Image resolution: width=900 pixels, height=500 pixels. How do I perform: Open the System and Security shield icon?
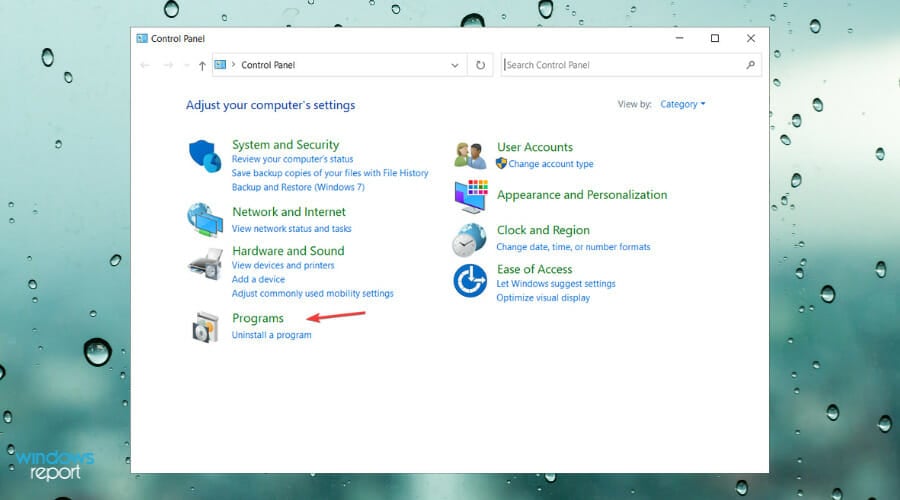pyautogui.click(x=205, y=156)
